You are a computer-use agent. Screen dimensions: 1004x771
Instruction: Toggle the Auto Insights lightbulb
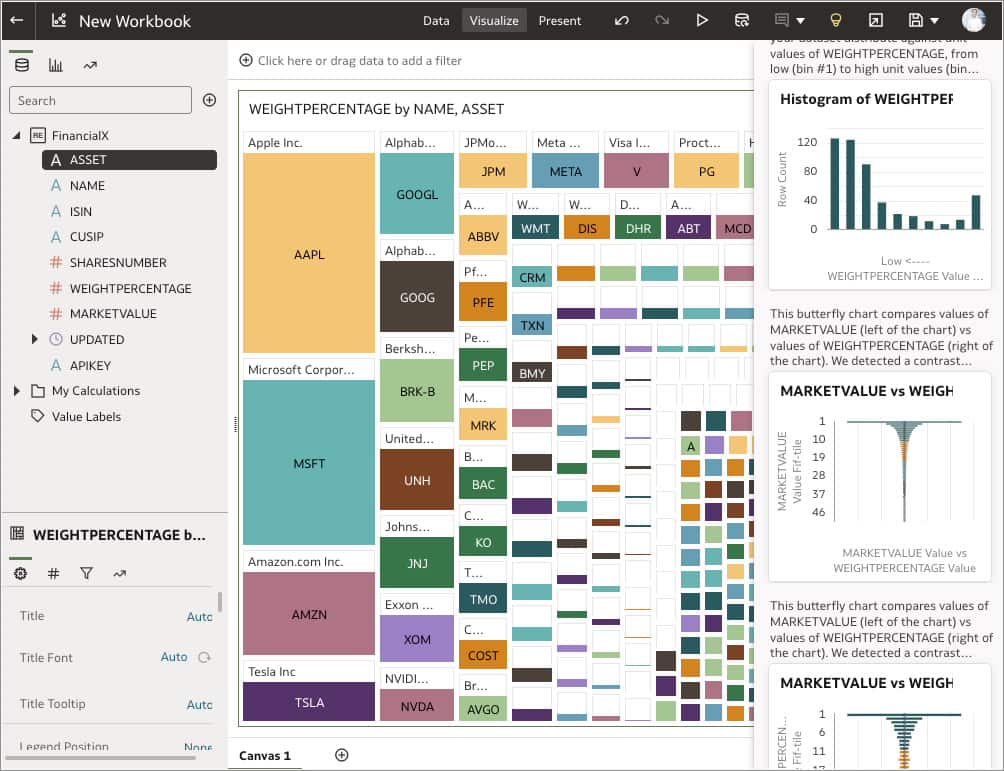click(x=835, y=20)
